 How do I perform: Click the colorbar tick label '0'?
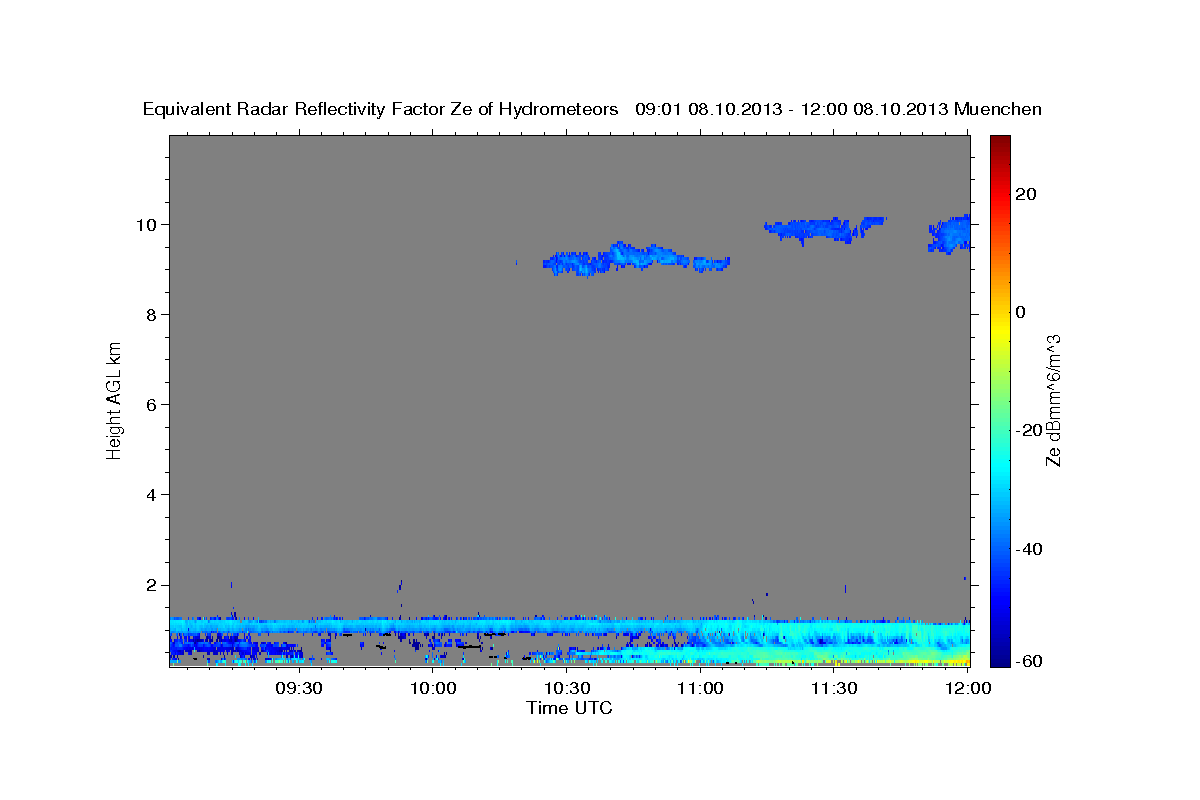(x=1021, y=312)
